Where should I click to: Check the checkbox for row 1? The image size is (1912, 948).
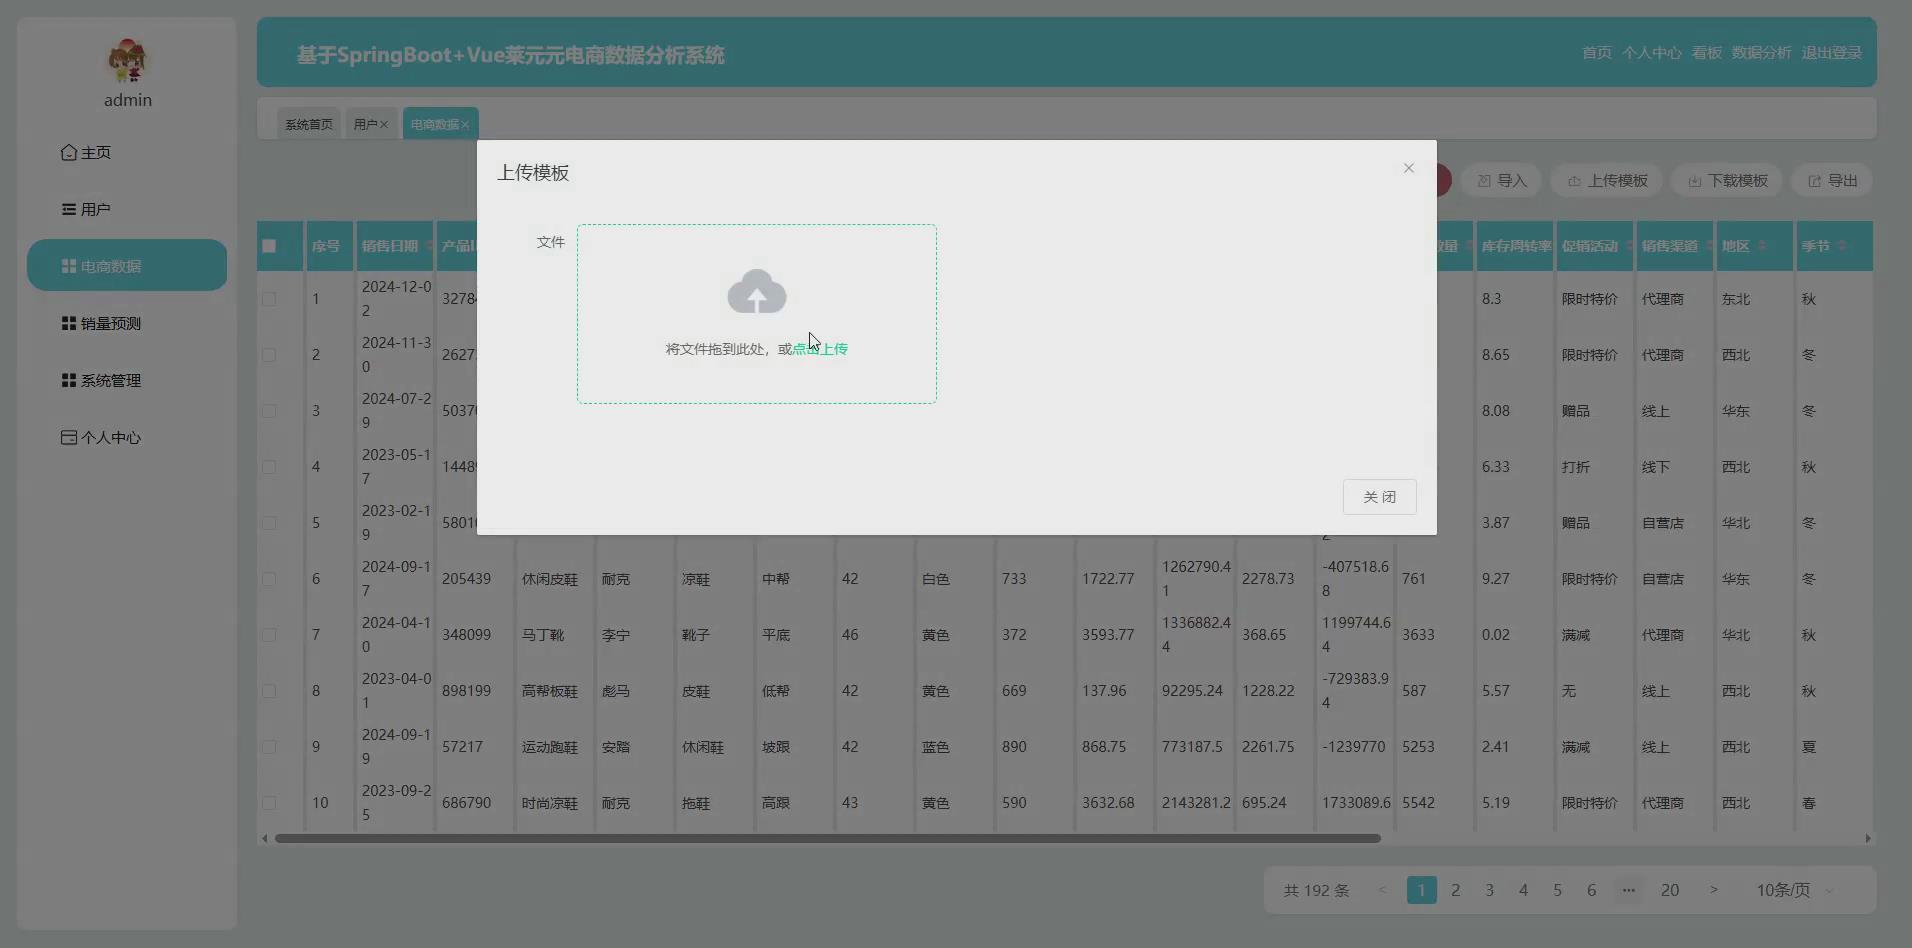point(269,299)
